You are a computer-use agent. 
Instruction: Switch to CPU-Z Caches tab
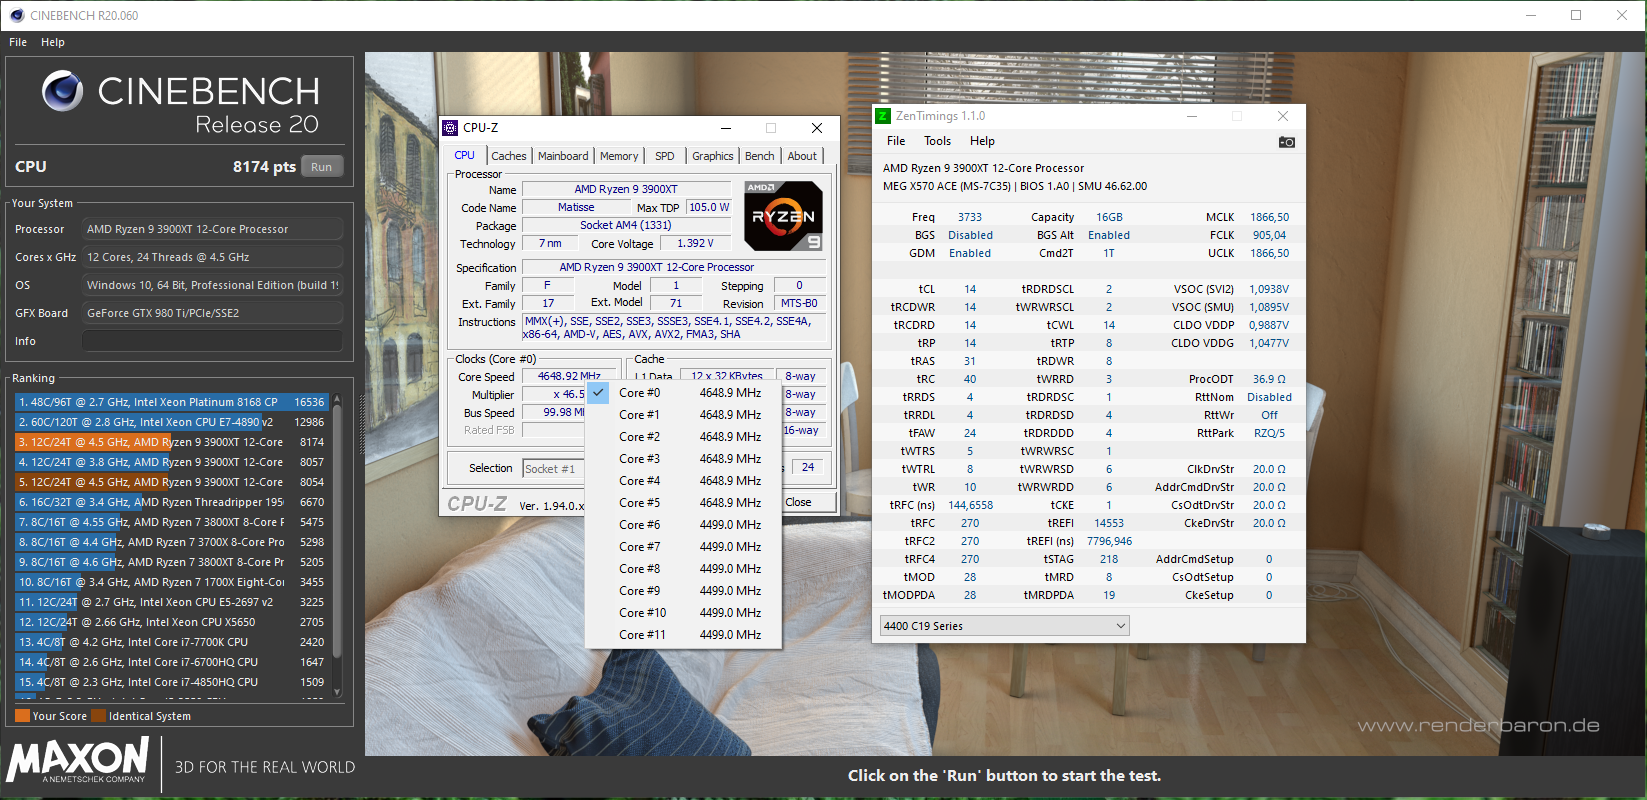point(508,156)
